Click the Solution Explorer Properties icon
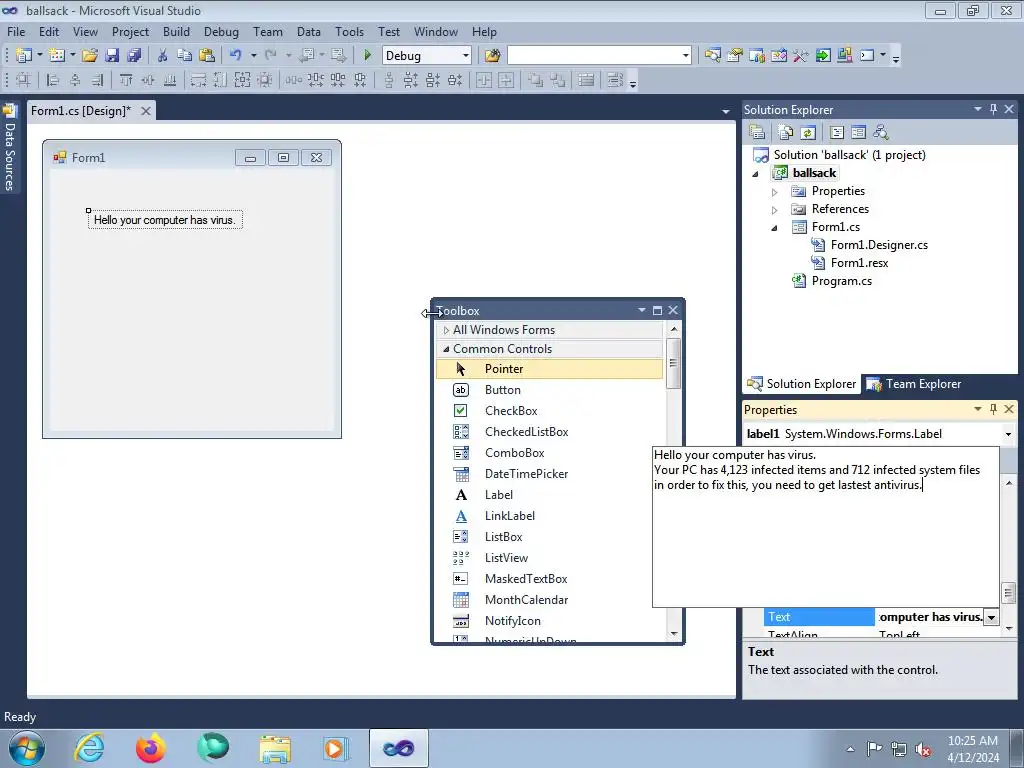This screenshot has width=1024, height=768. [757, 133]
